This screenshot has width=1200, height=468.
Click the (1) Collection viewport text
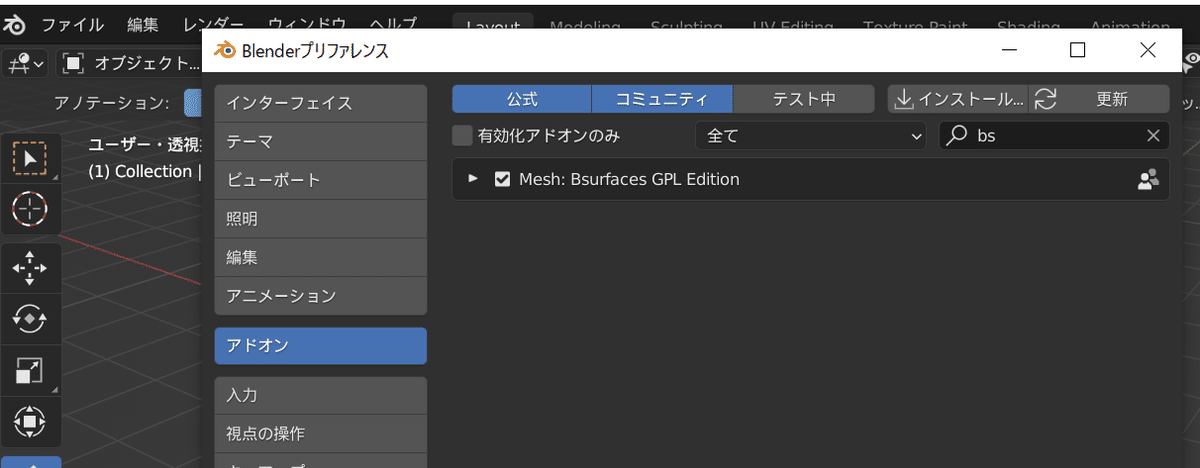point(140,171)
